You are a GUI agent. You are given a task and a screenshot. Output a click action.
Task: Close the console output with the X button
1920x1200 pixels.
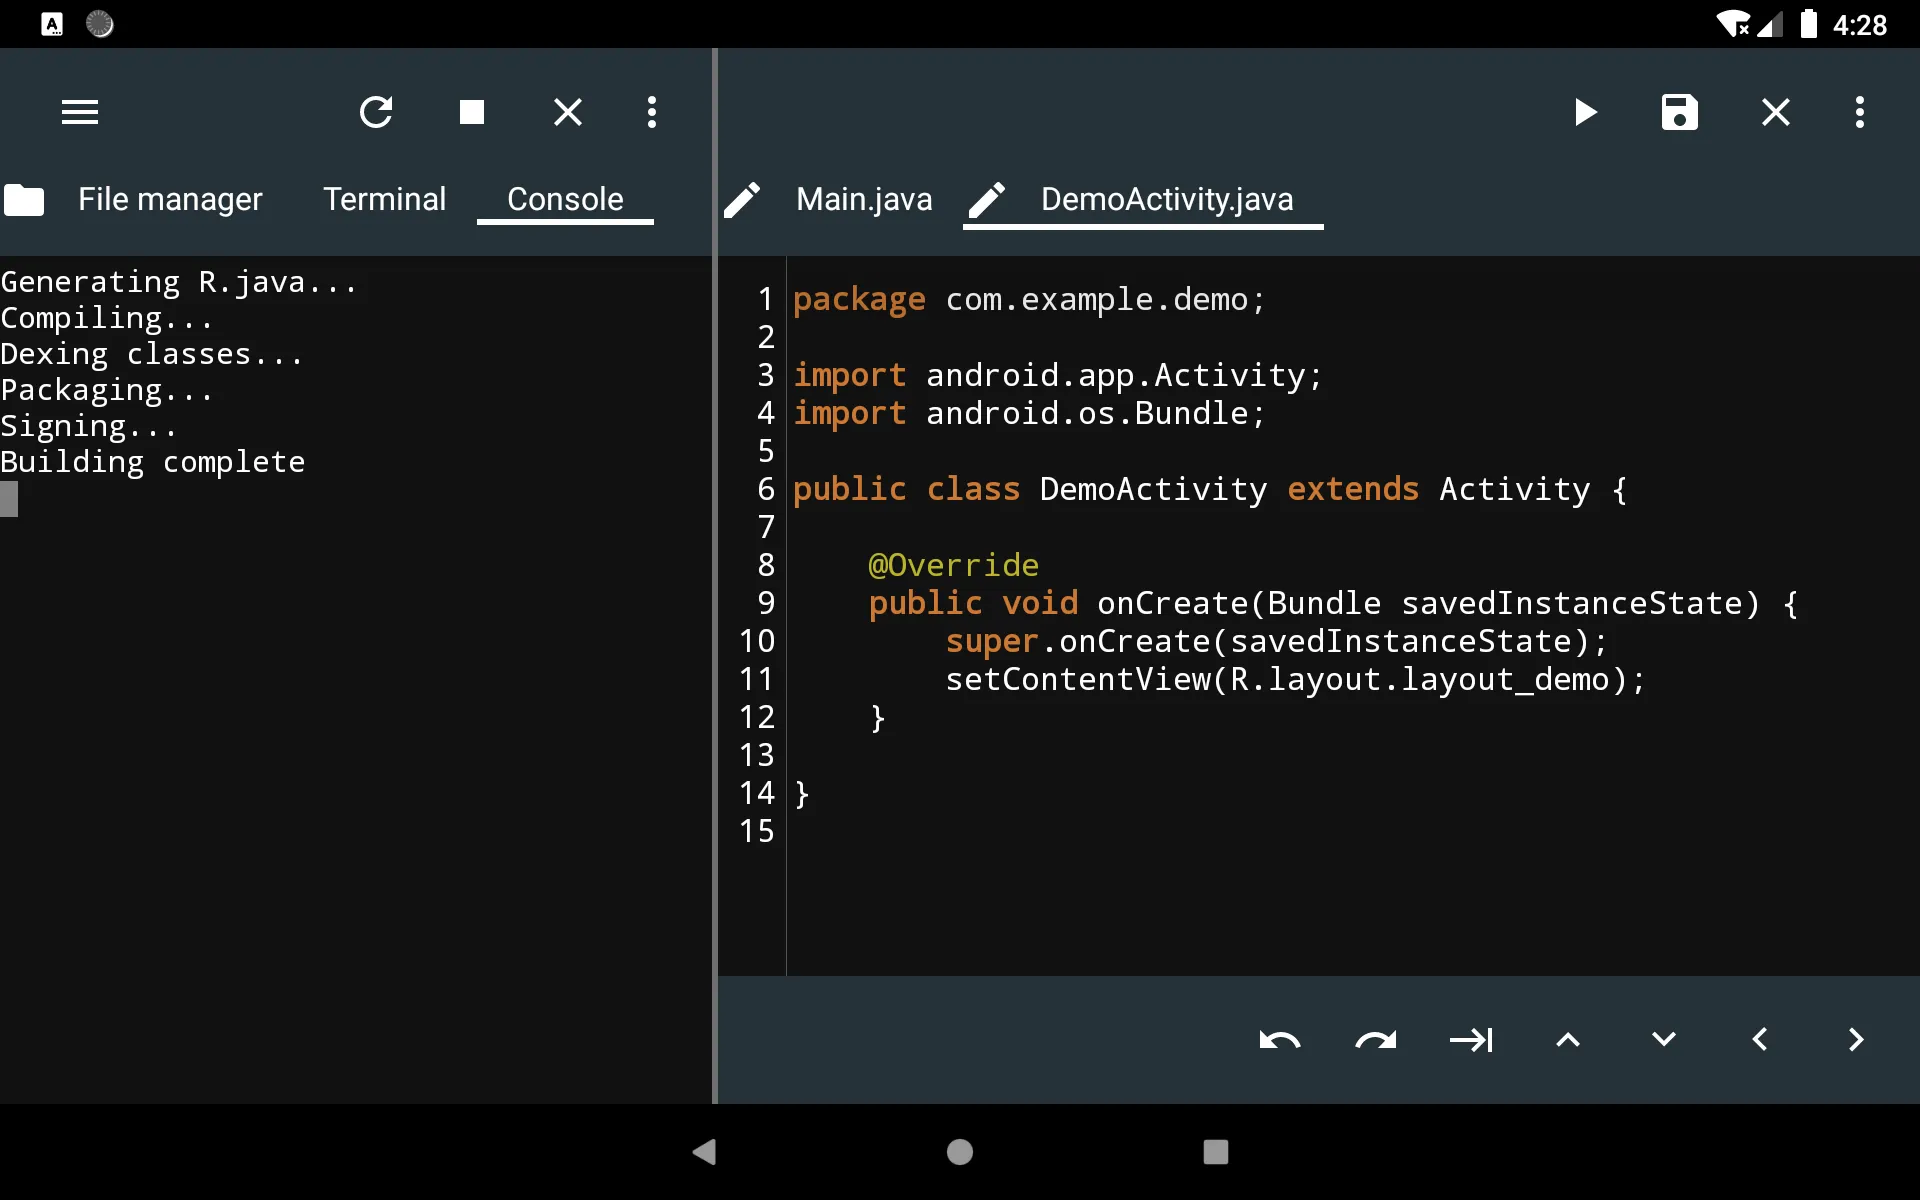(x=567, y=112)
